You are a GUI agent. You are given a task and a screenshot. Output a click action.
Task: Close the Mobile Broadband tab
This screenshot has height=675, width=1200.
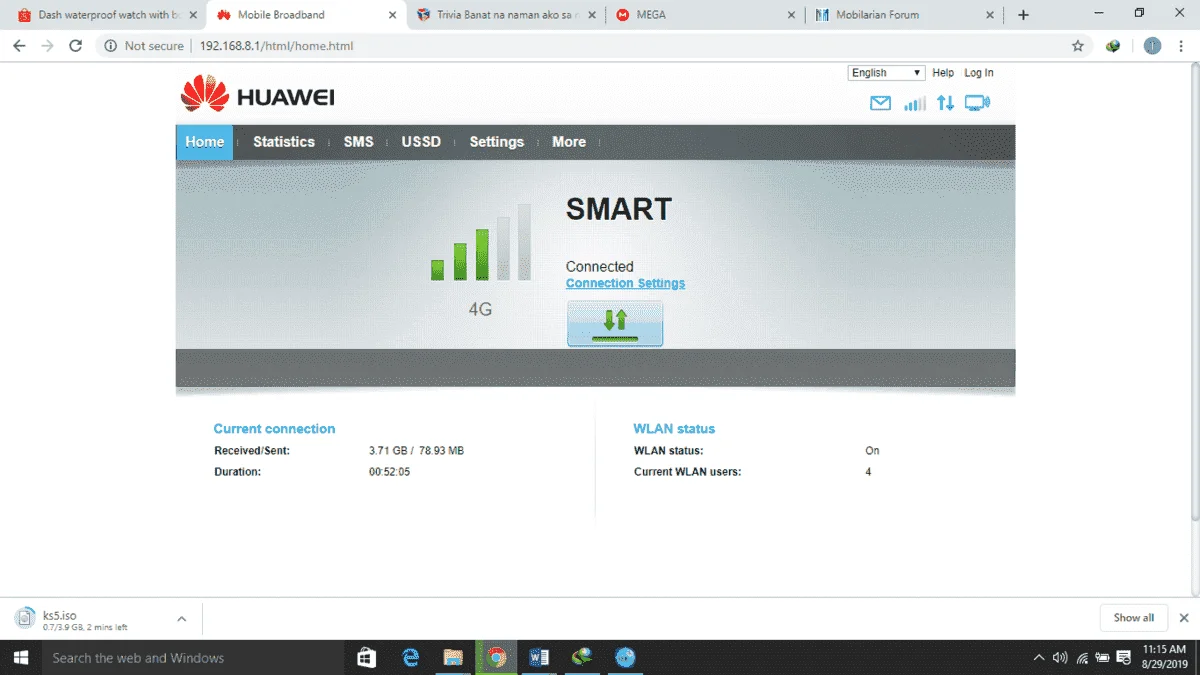pos(392,15)
